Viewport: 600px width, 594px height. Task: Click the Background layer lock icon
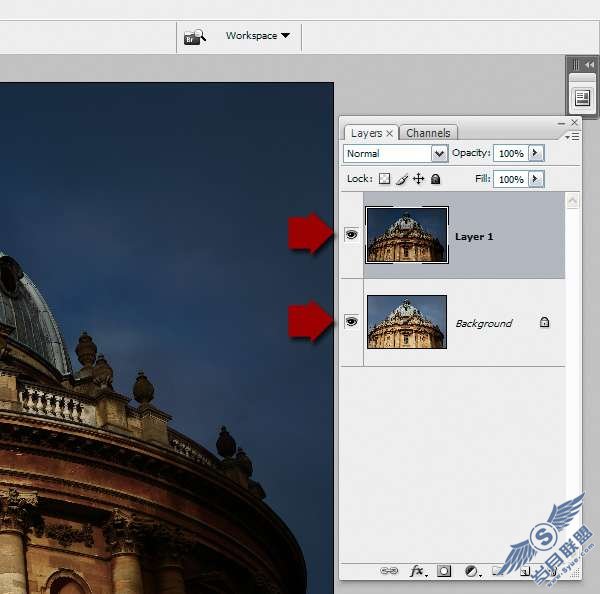[x=544, y=322]
